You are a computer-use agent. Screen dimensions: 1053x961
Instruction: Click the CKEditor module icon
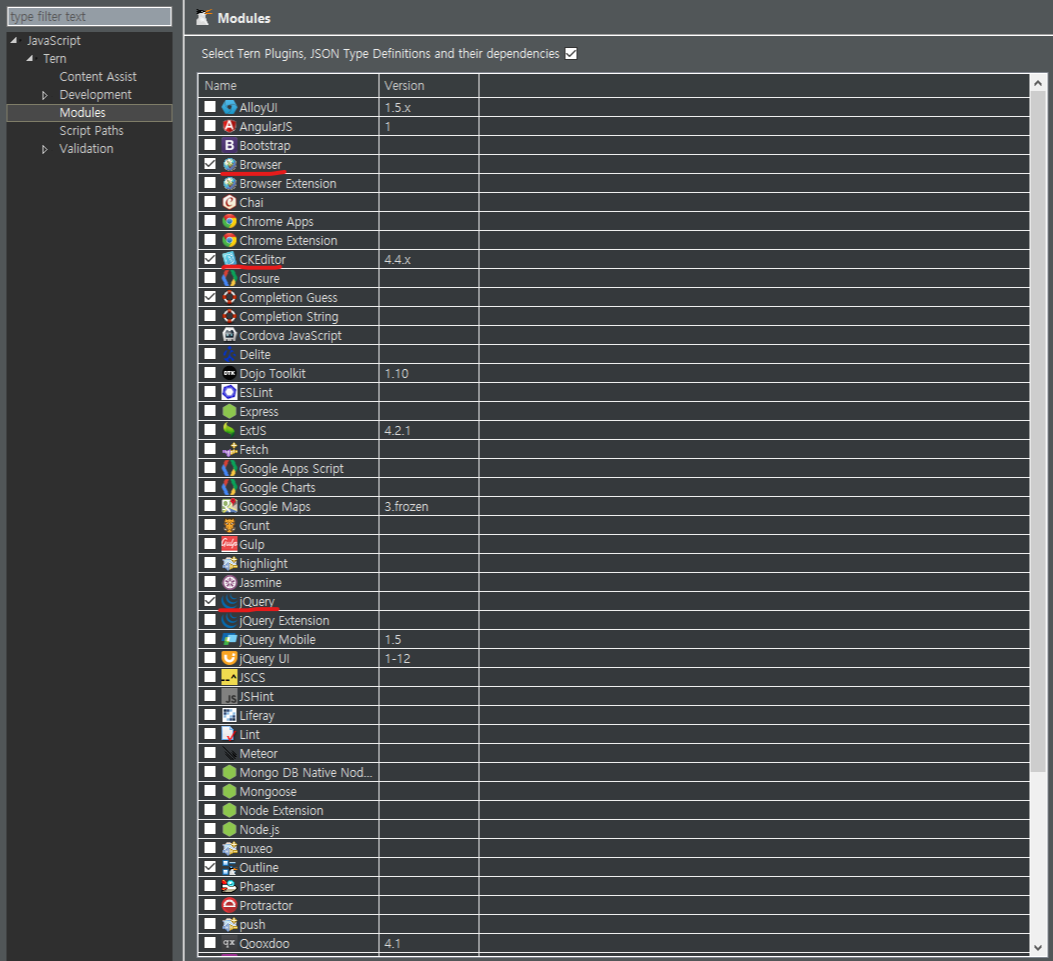229,259
